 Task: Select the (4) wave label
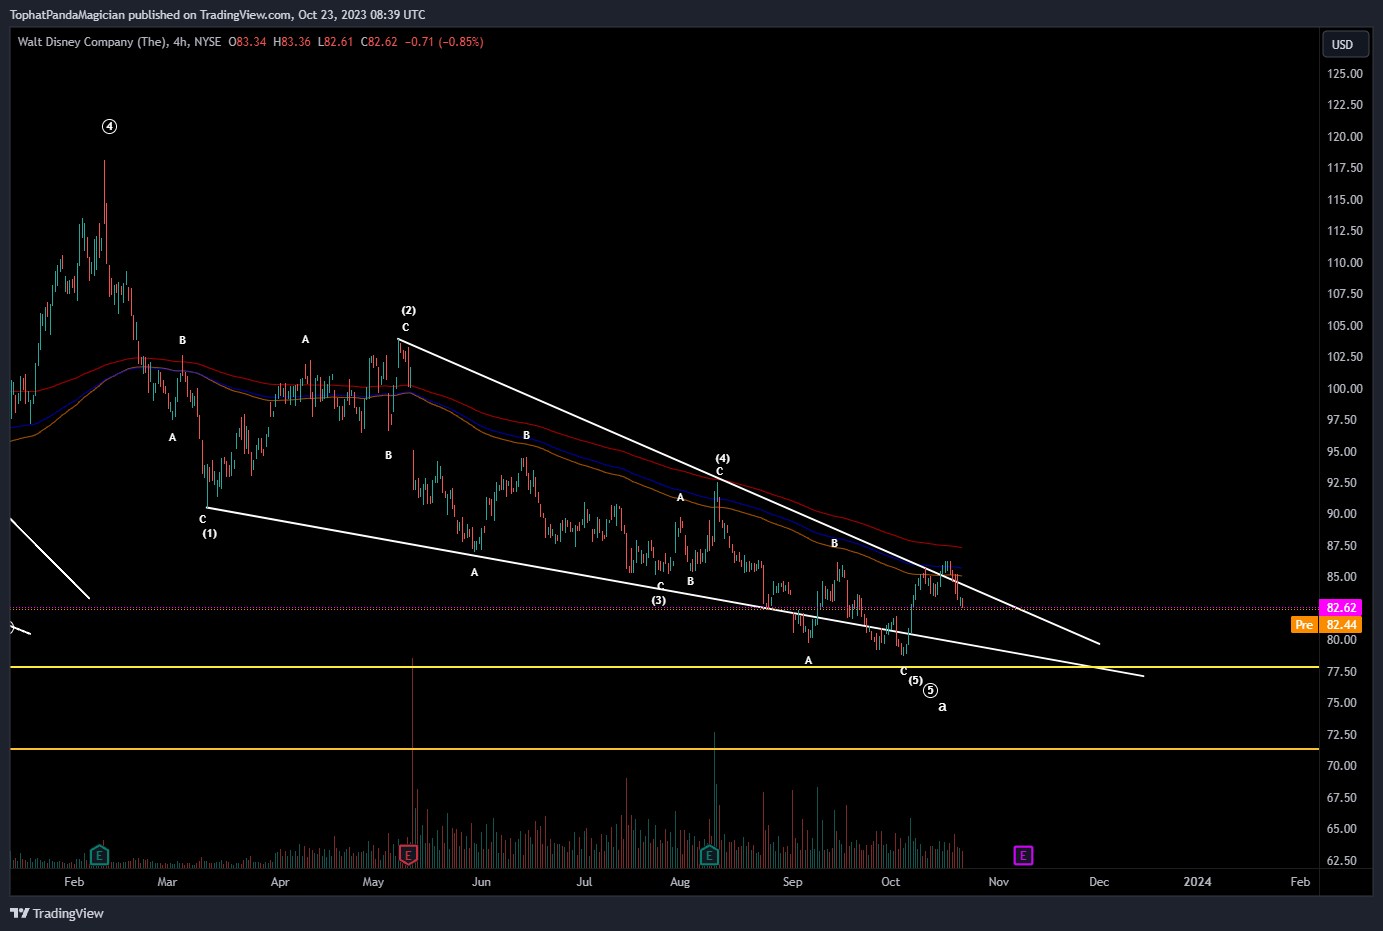click(722, 459)
